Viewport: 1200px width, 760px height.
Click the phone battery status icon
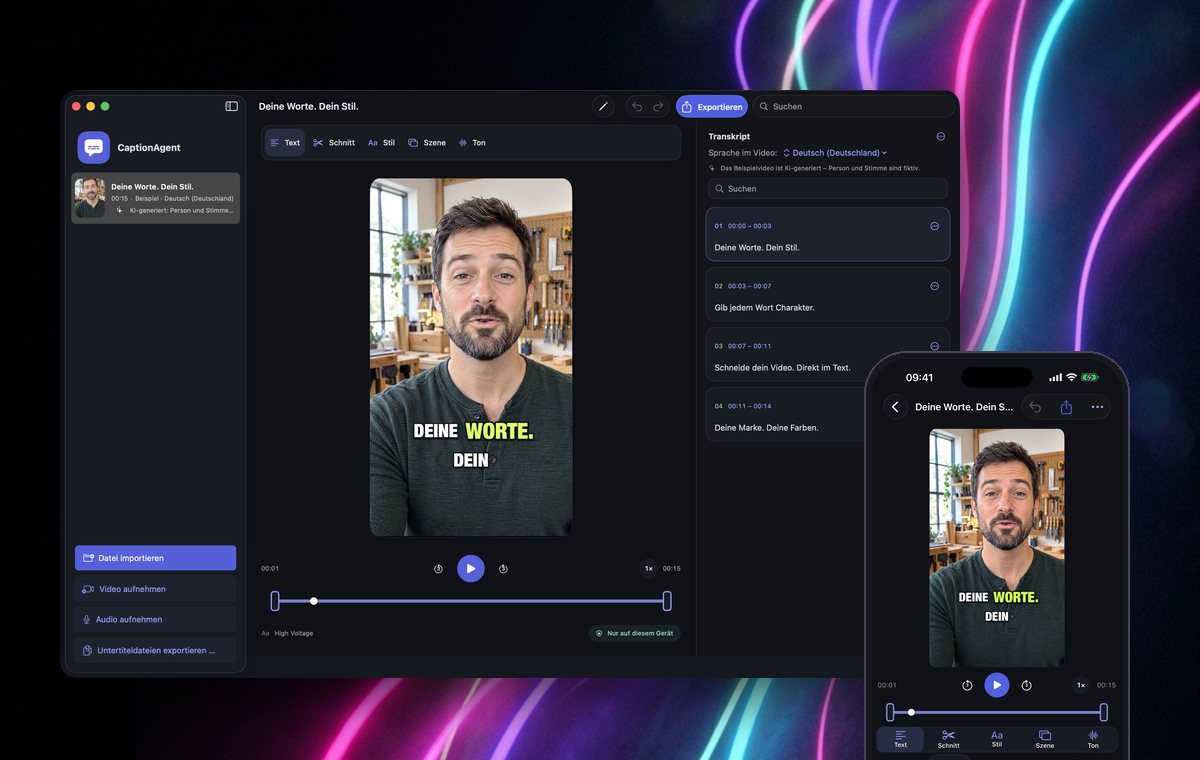pos(1089,377)
